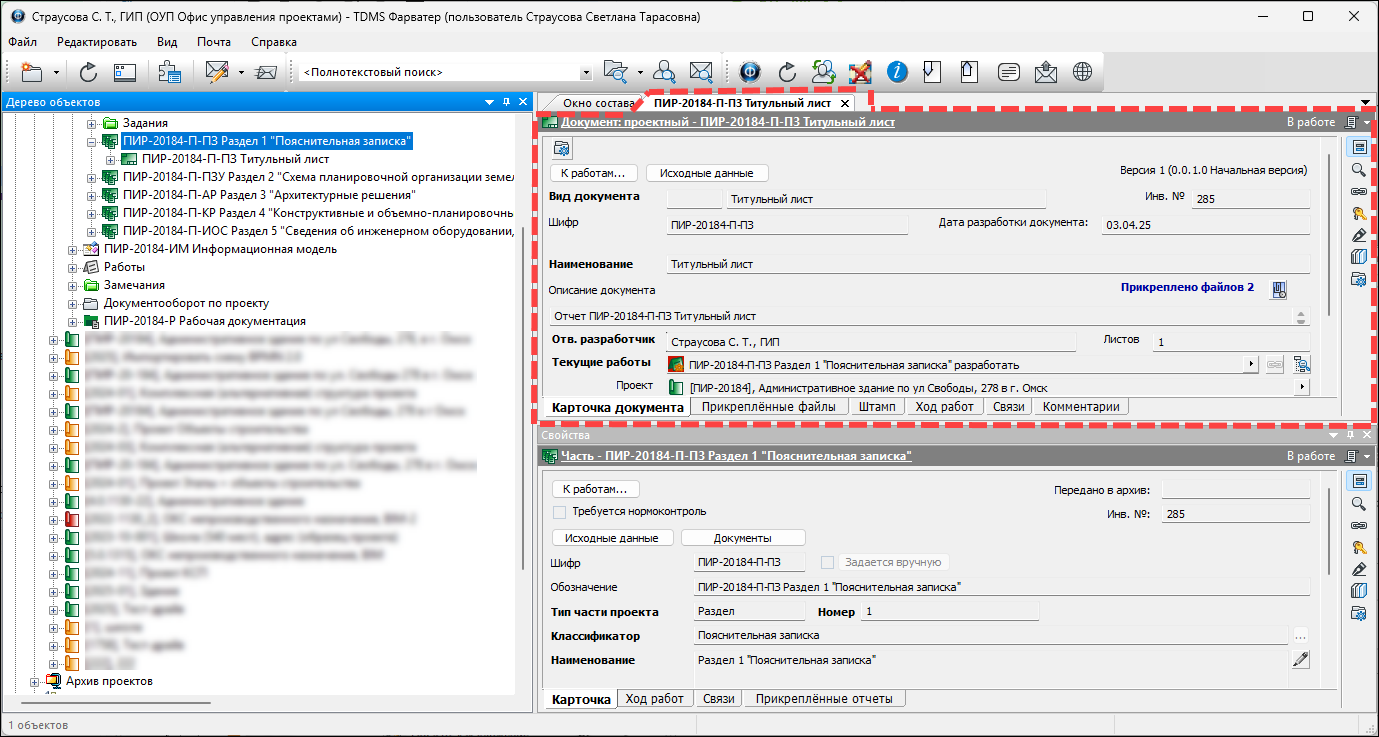Click the key icon in document sidebar

tap(1358, 213)
